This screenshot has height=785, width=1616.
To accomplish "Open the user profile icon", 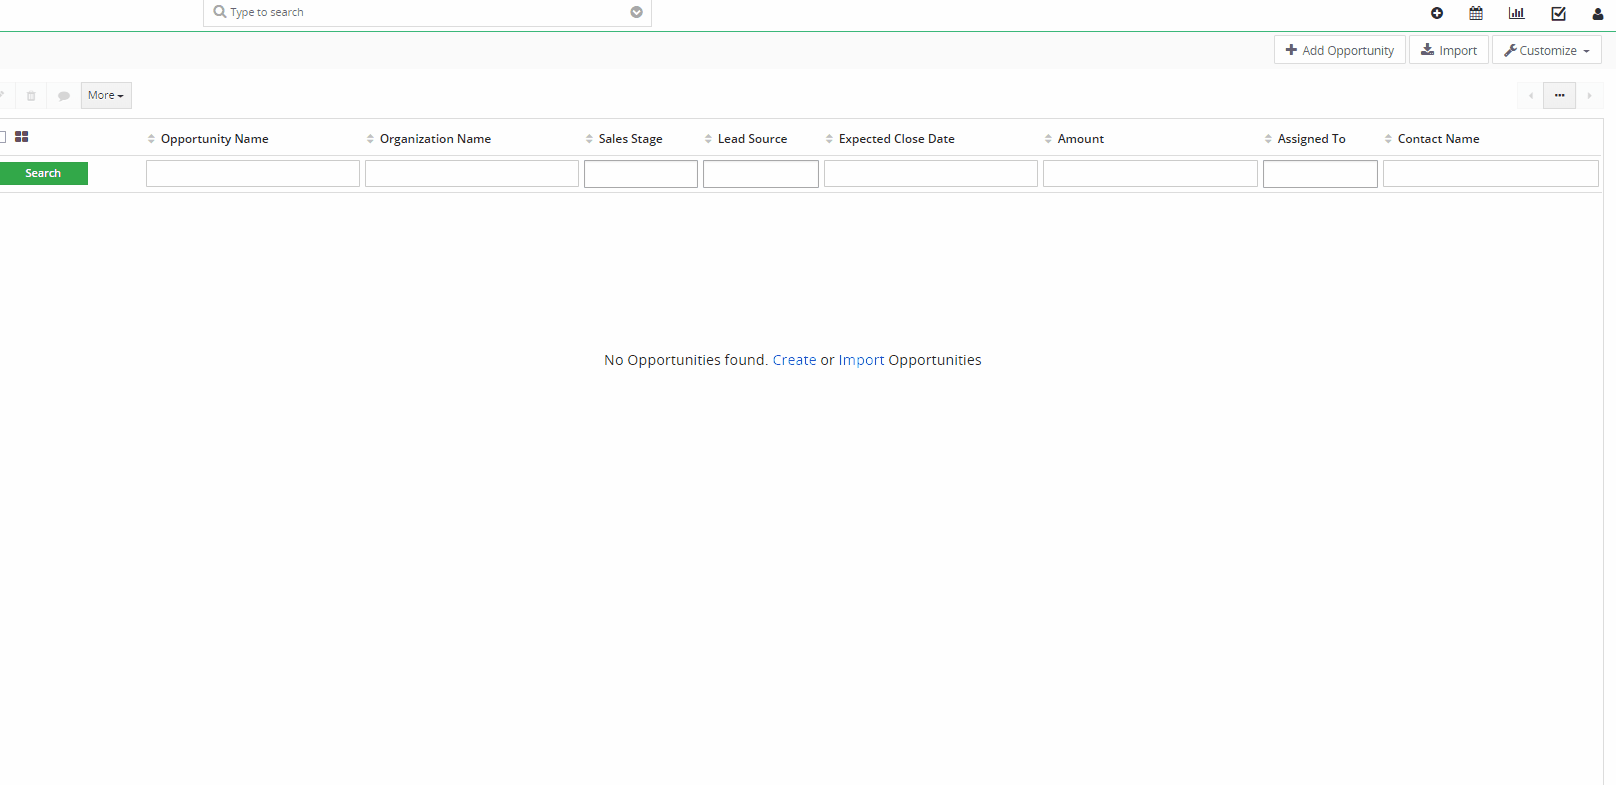I will pos(1597,13).
